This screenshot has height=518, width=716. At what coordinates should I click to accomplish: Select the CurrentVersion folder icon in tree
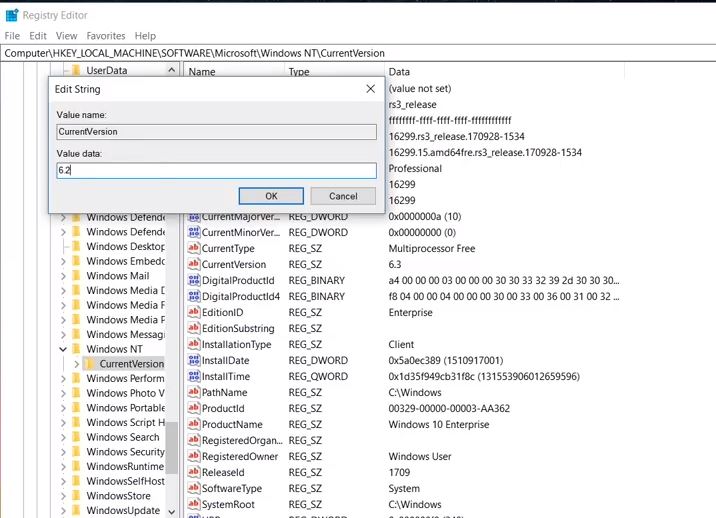pos(89,364)
